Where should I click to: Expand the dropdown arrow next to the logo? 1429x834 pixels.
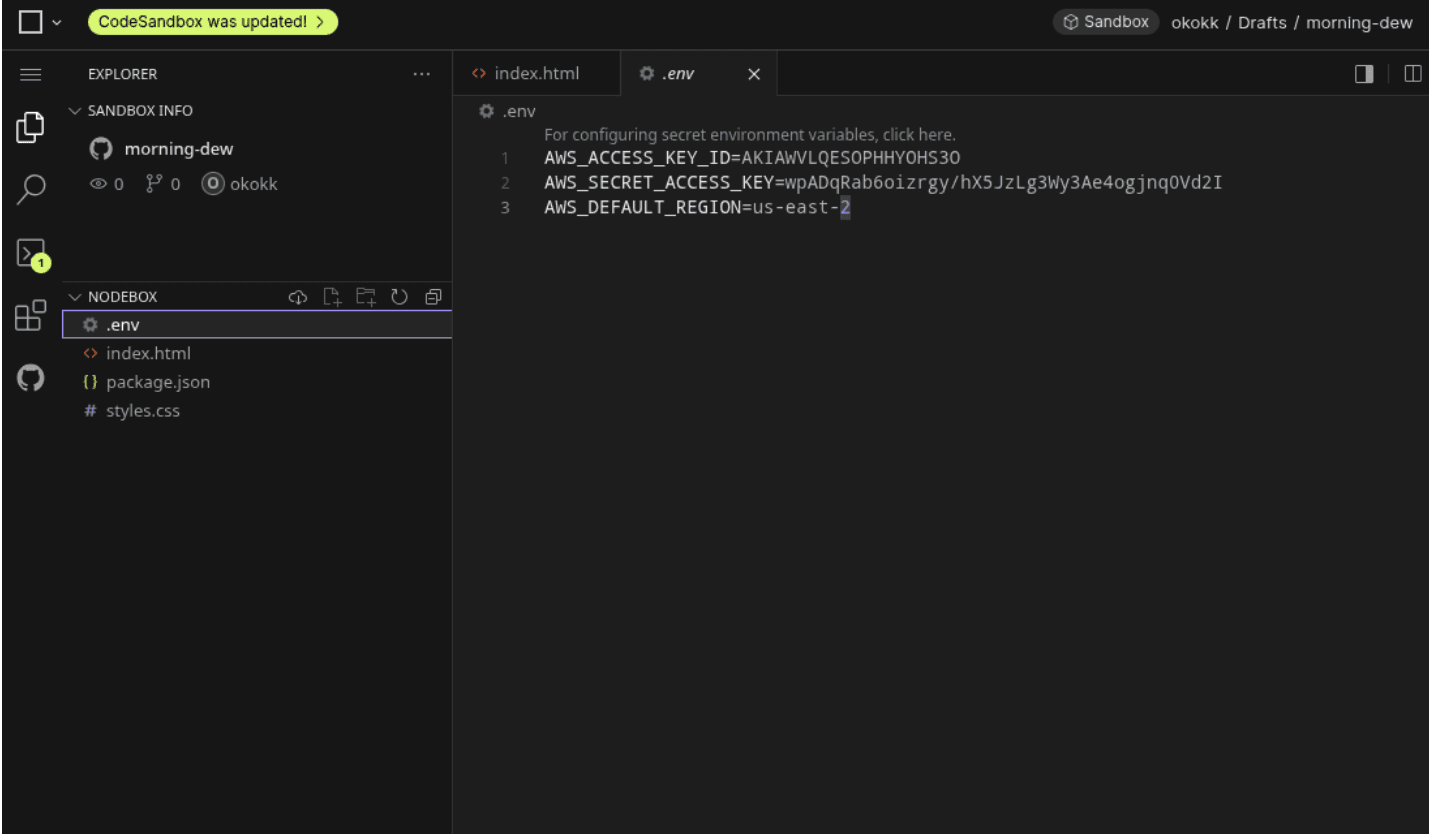click(x=57, y=23)
